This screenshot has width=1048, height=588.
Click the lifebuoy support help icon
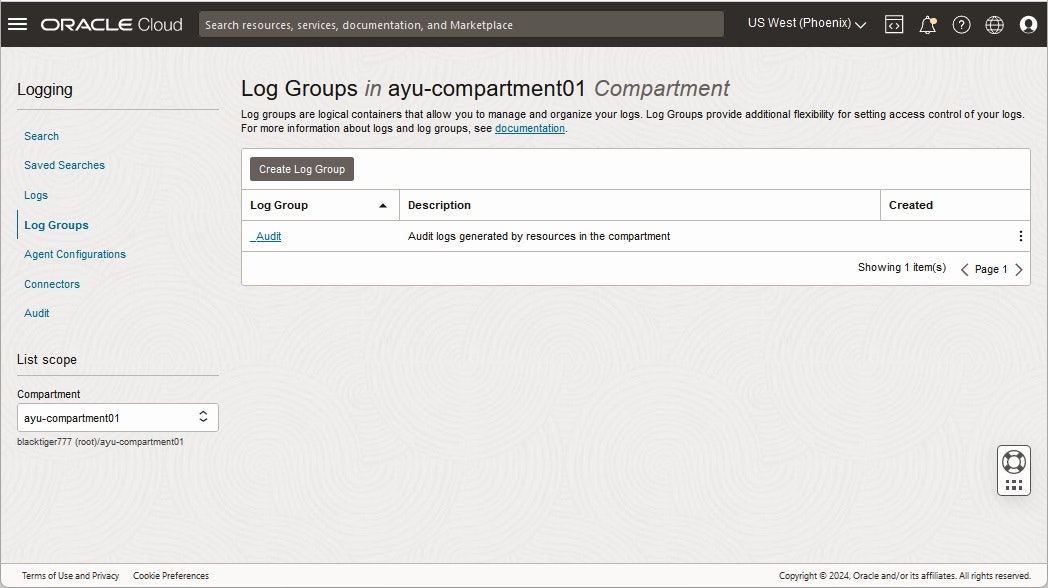pos(1014,462)
